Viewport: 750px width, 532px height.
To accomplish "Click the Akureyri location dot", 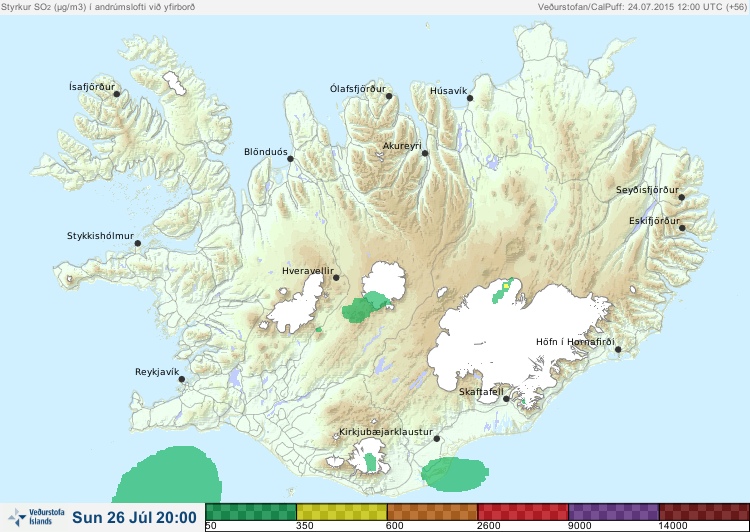I will (x=425, y=153).
